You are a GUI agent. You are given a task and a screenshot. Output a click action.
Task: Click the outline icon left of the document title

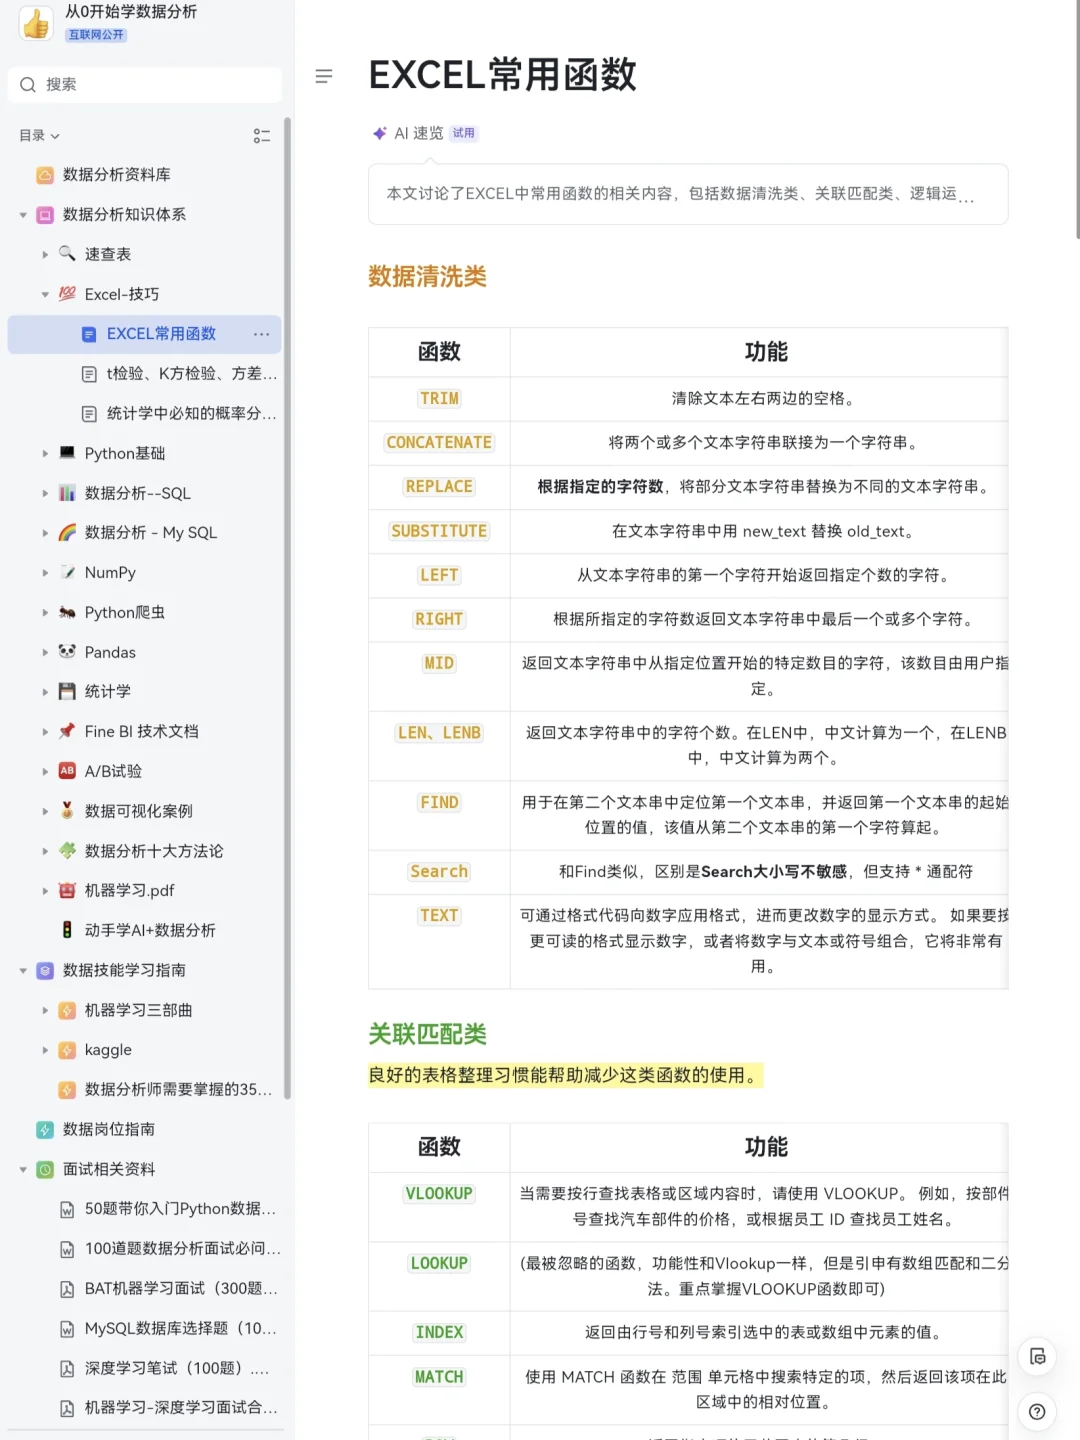[323, 76]
